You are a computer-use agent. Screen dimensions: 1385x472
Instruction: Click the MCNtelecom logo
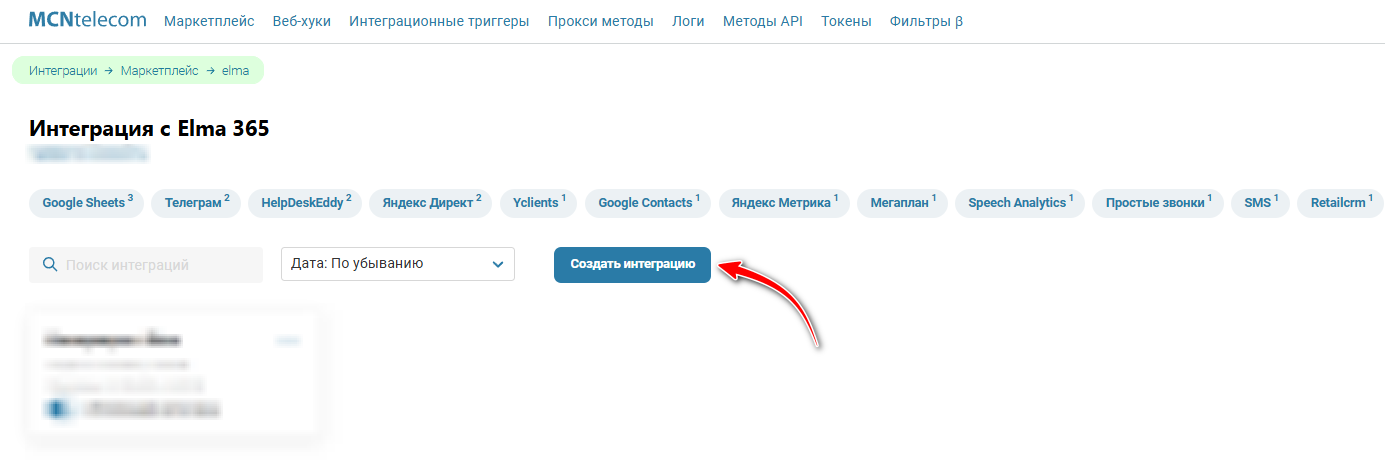(87, 20)
